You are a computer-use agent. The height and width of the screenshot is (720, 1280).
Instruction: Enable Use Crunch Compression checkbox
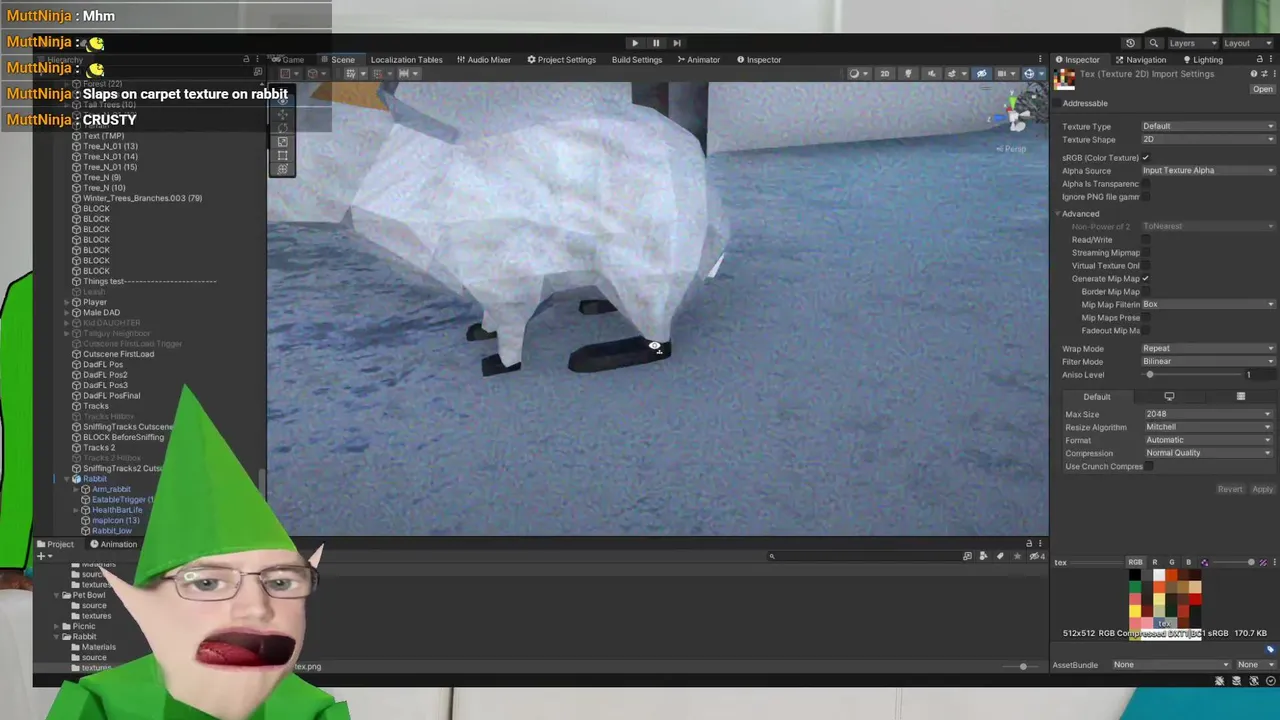click(1149, 467)
